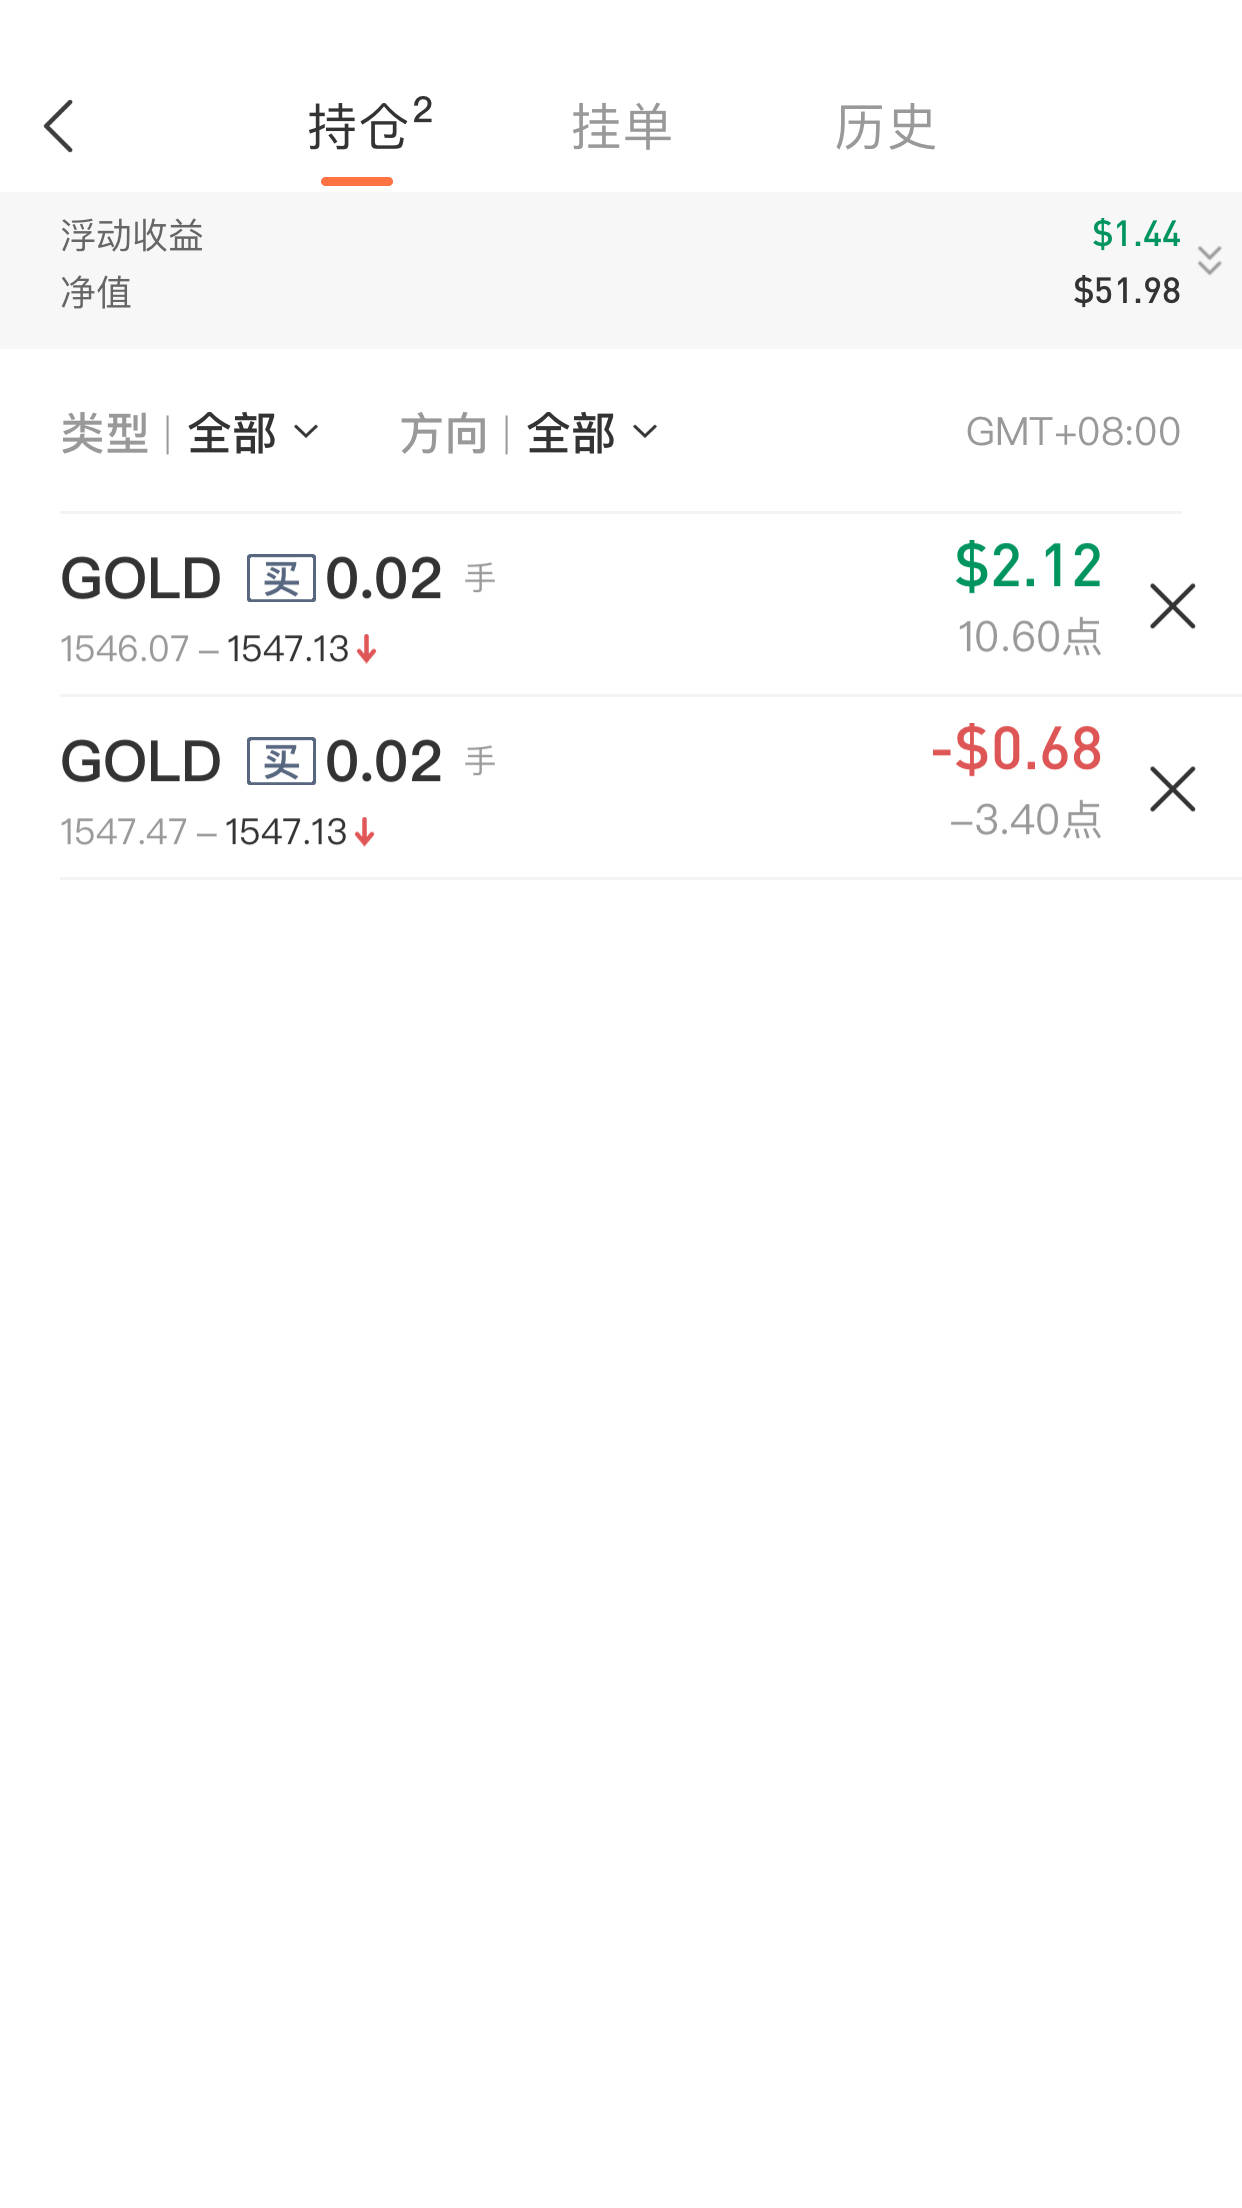Switch to the 历史 tab

[885, 128]
